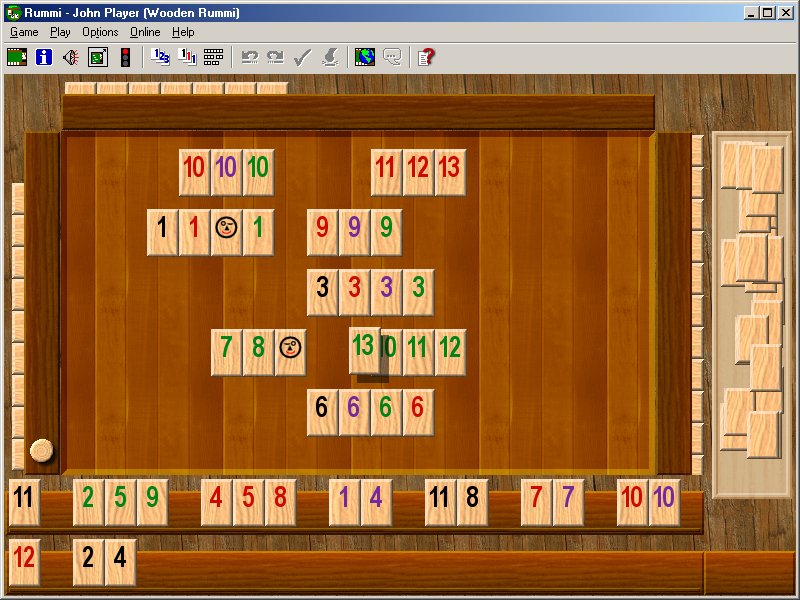
Task: Select the green 2 tile in rack
Action: tap(88, 502)
